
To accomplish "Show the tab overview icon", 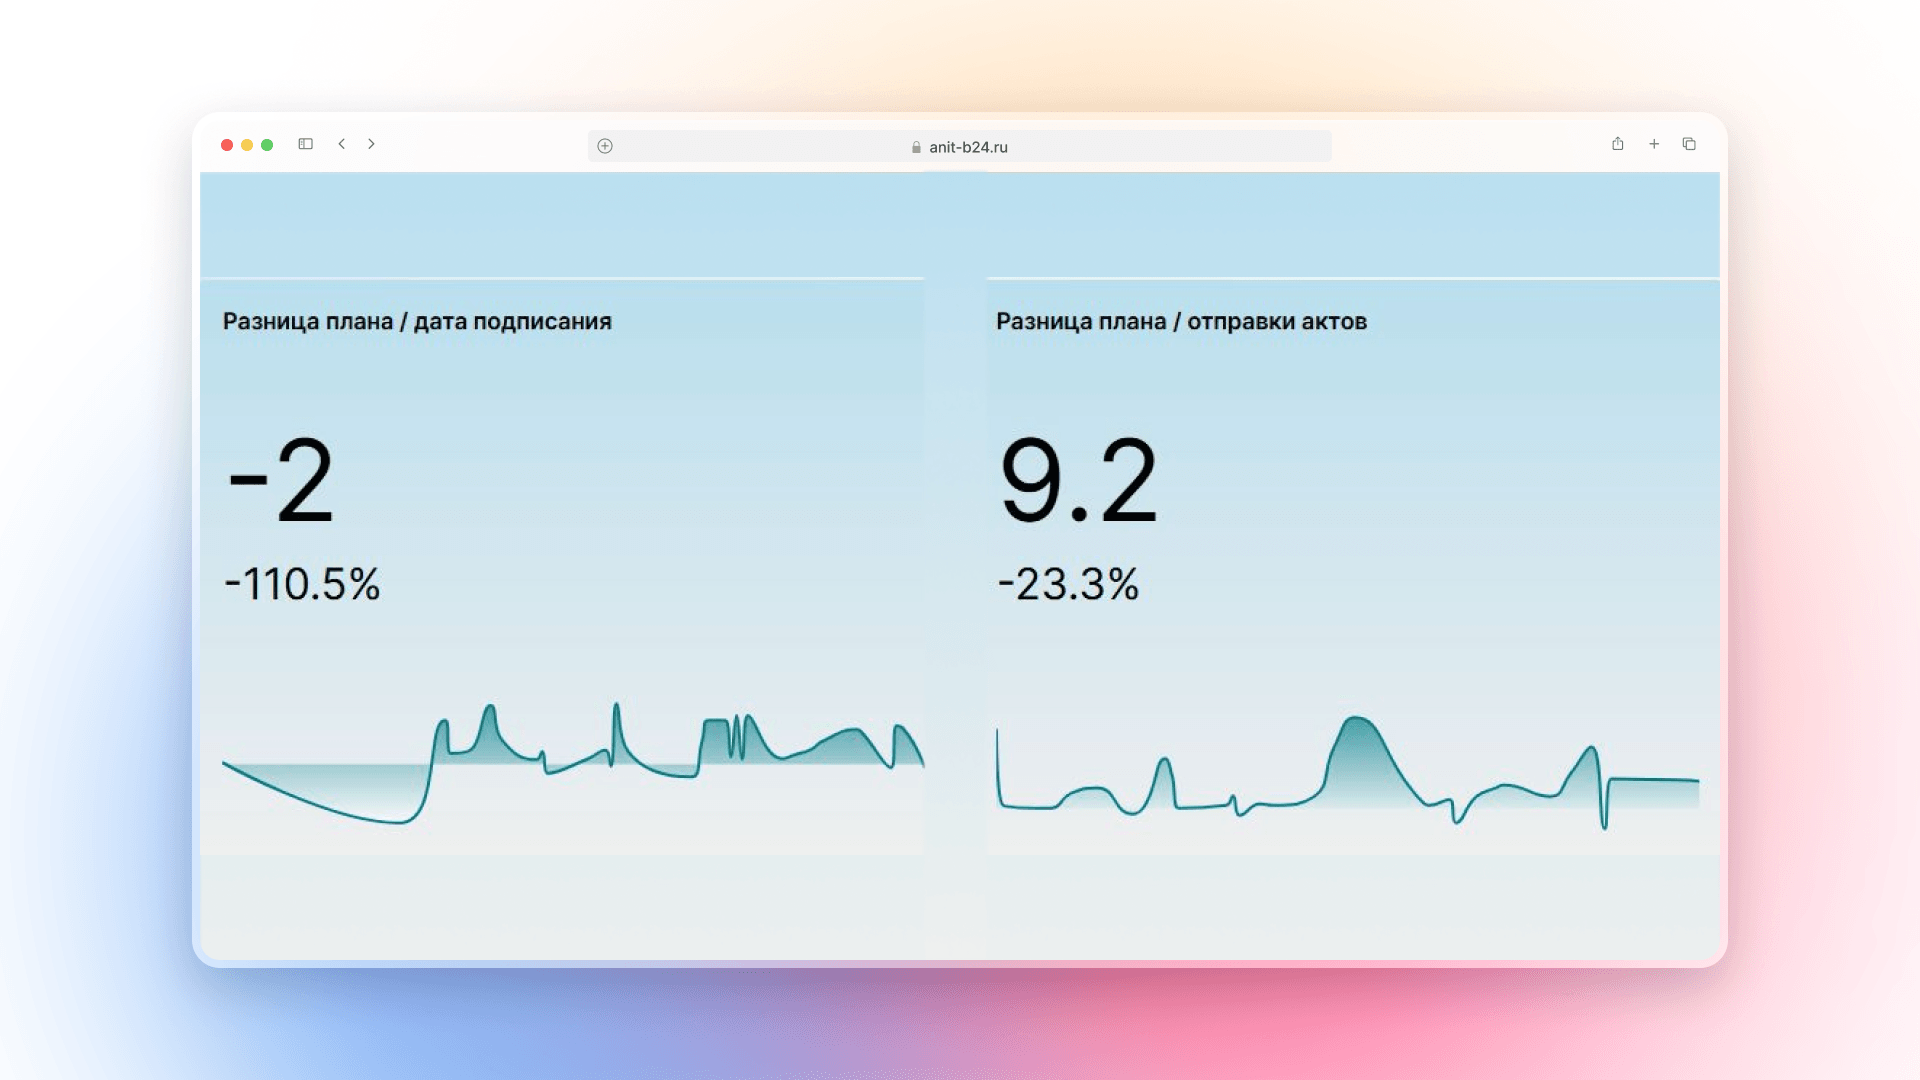I will tap(1689, 144).
